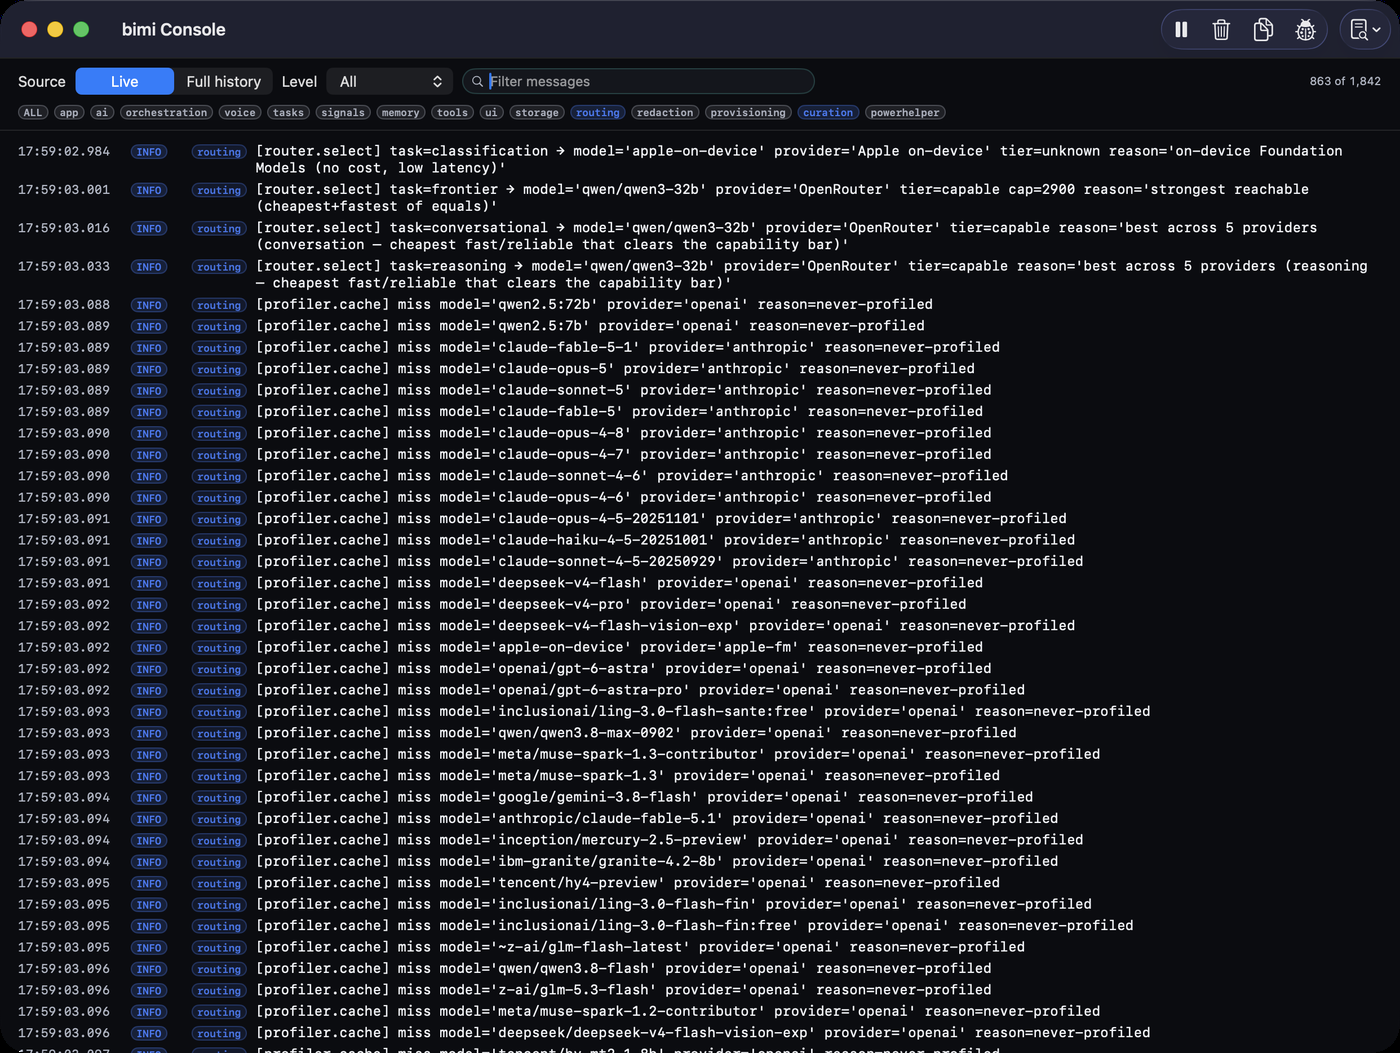Screen dimensions: 1400x1053
Task: Toggle the tools category filter
Action: 453,113
